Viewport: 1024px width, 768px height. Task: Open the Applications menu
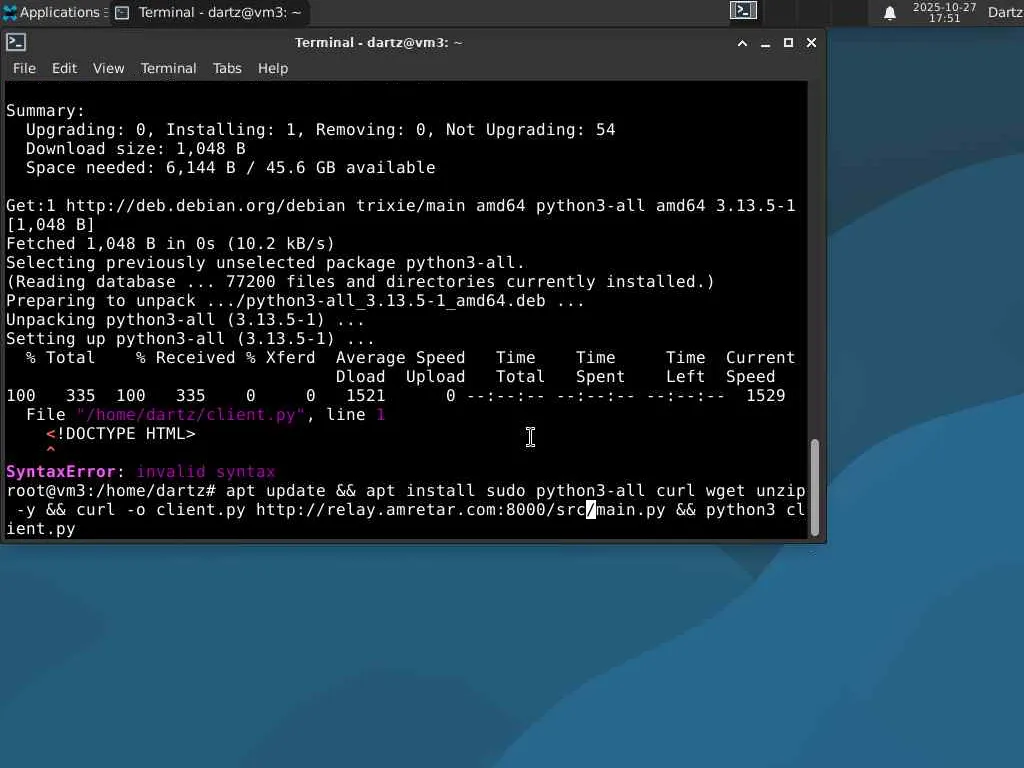tap(54, 12)
